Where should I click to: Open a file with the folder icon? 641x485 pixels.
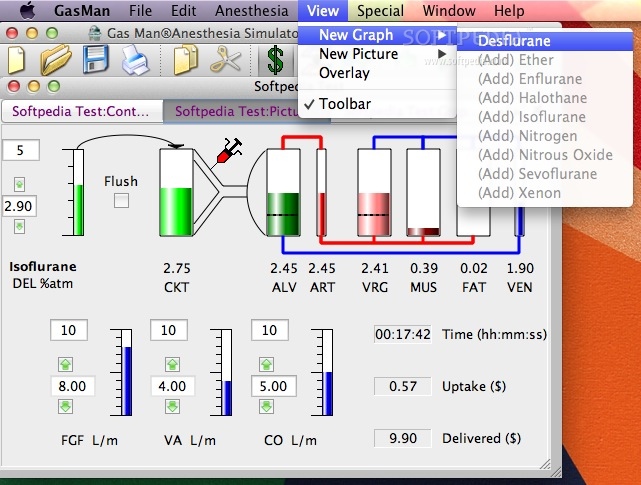tap(55, 60)
